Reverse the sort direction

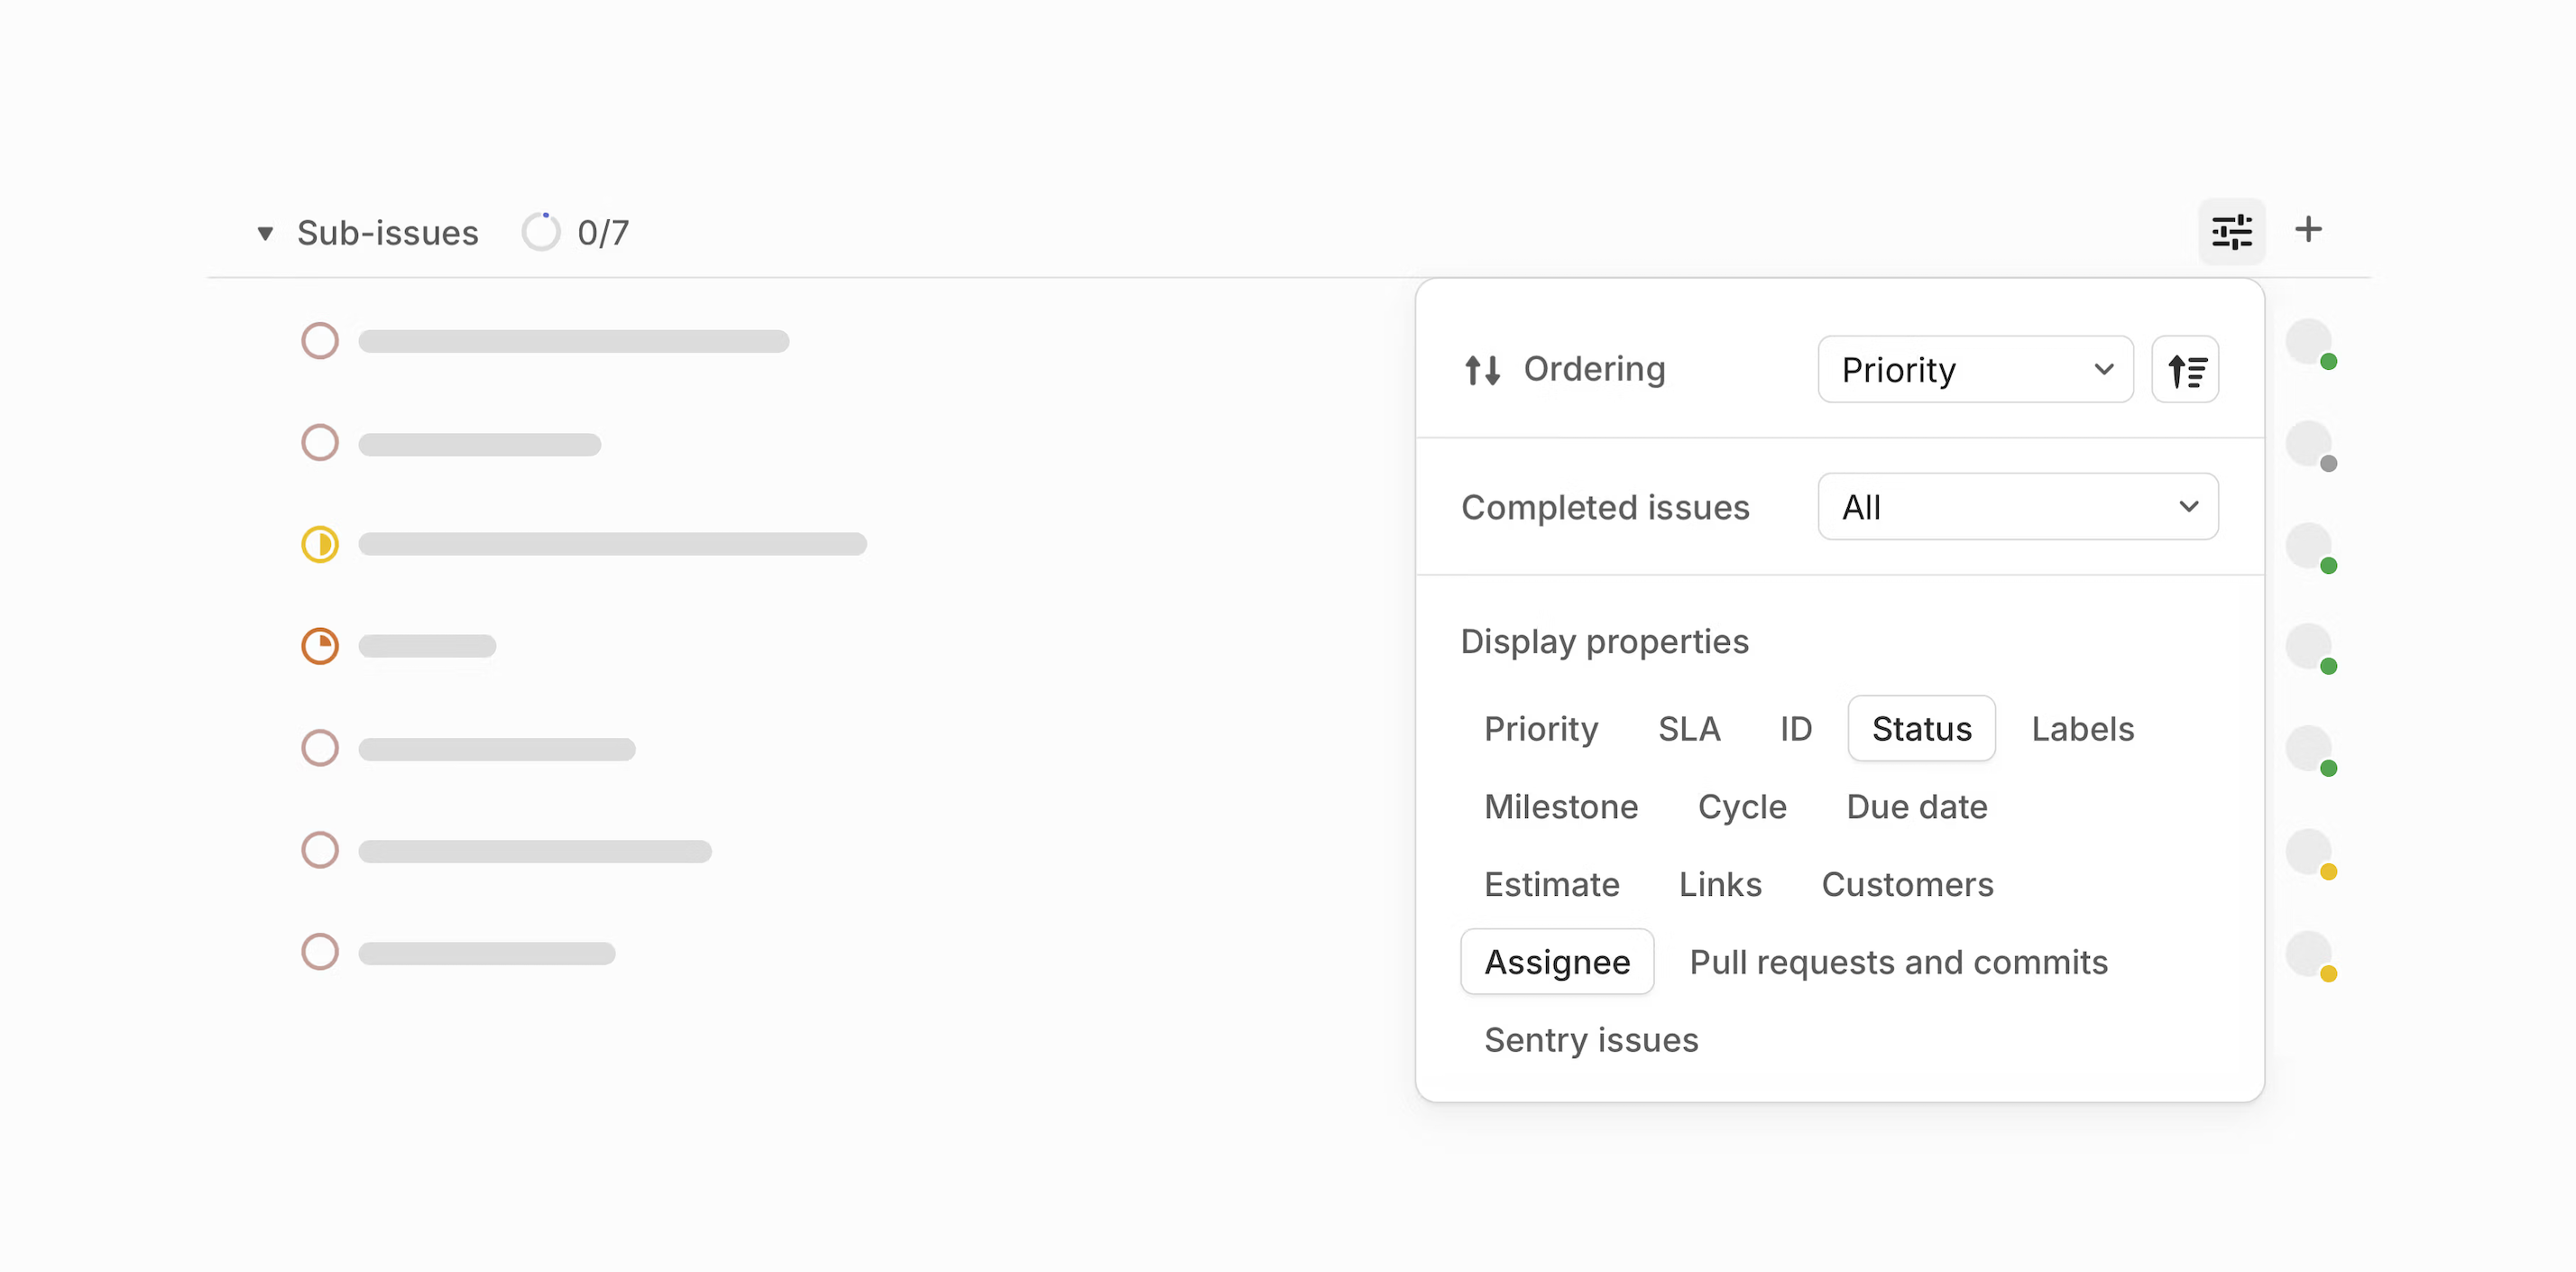pyautogui.click(x=2185, y=369)
